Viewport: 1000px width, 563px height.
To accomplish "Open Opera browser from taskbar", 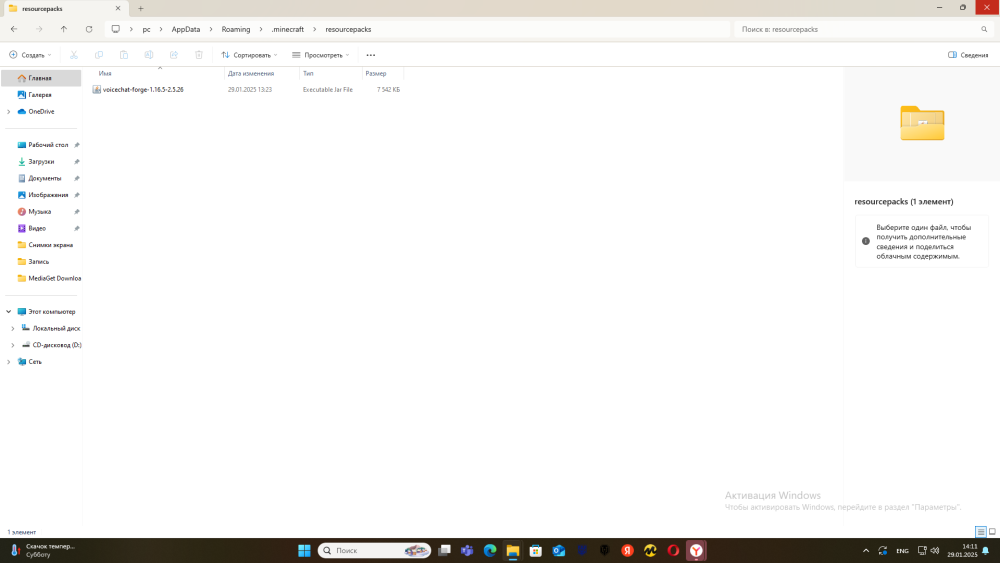I will click(x=673, y=550).
